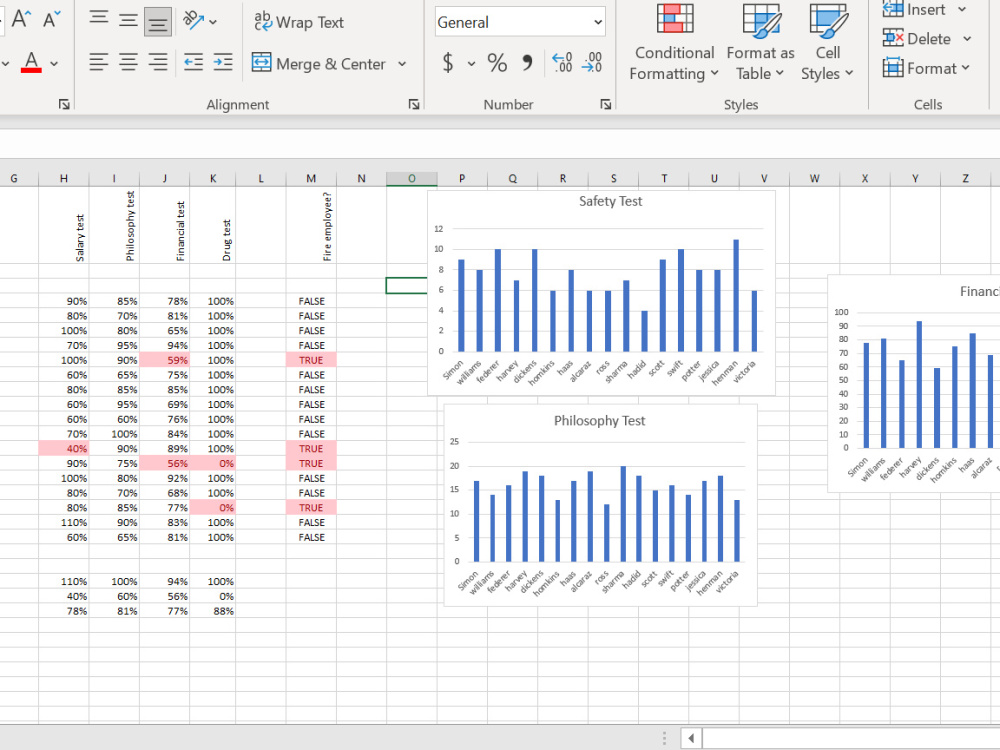1000x750 pixels.
Task: Click the Fire employee? header cell
Action: click(311, 225)
